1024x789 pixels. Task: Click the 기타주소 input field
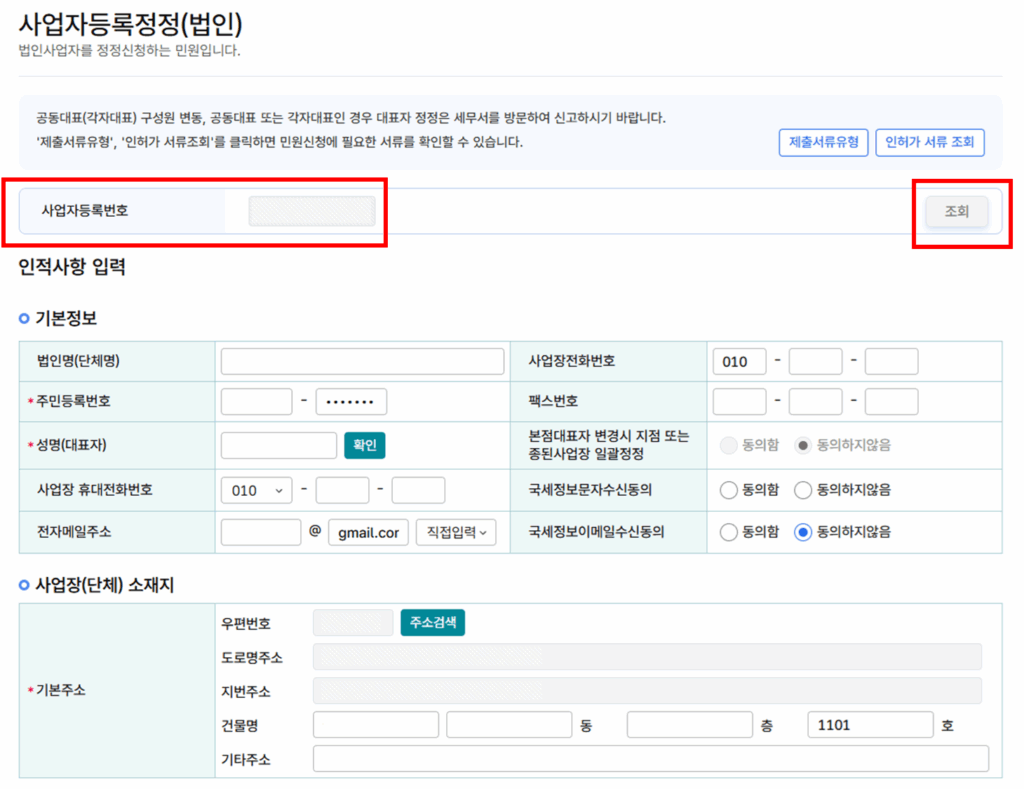point(650,758)
